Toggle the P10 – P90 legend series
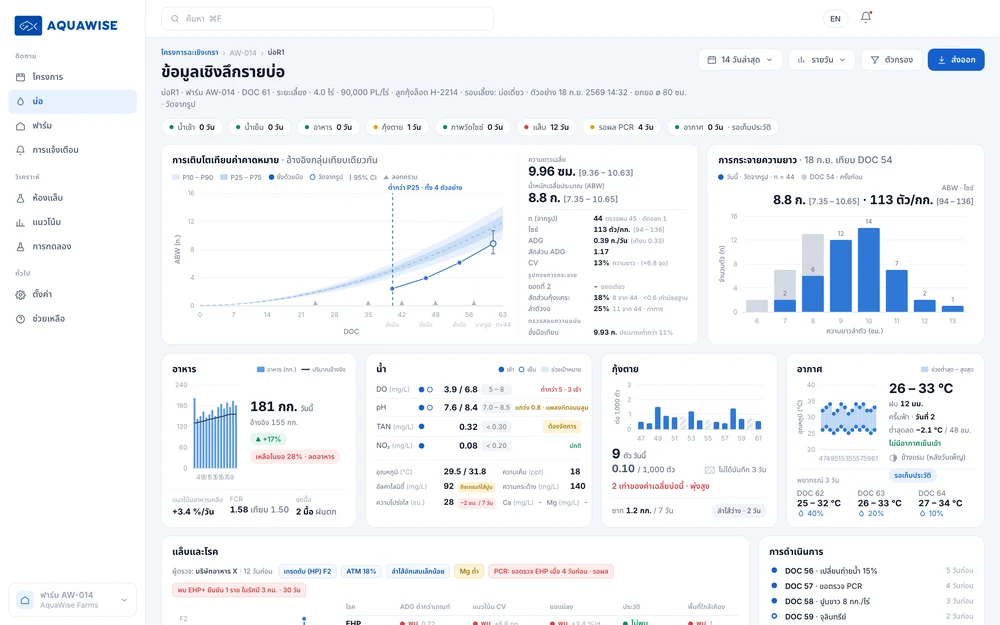The image size is (1000, 625). [193, 177]
